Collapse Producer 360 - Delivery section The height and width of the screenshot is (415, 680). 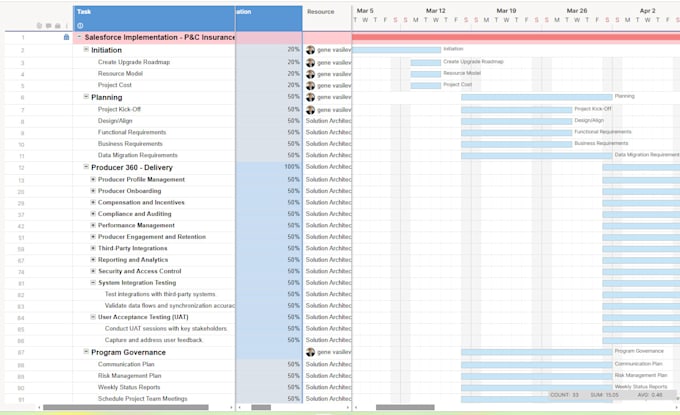(86, 167)
